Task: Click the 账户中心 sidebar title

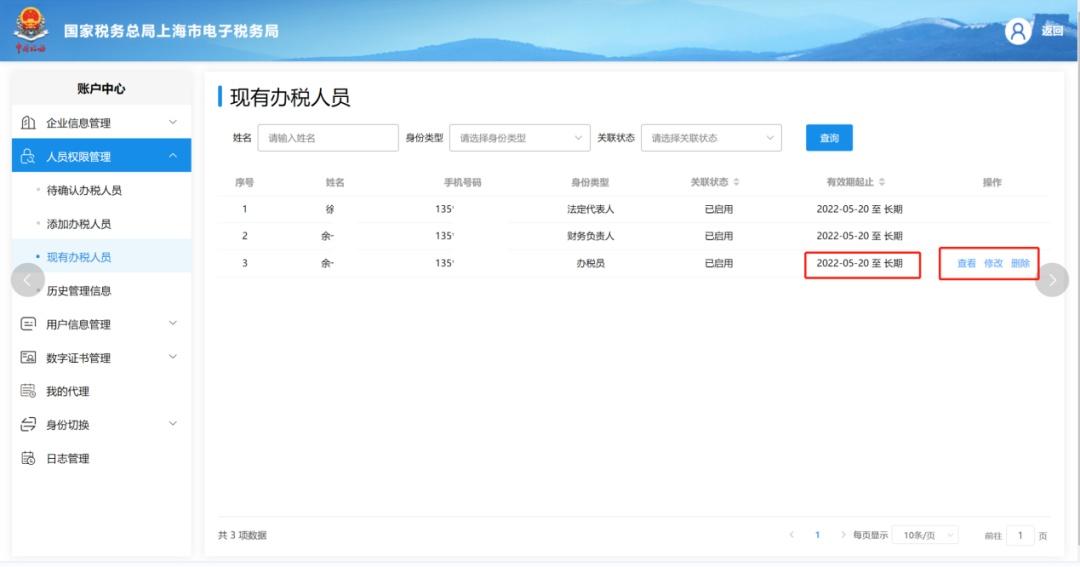Action: pos(101,89)
